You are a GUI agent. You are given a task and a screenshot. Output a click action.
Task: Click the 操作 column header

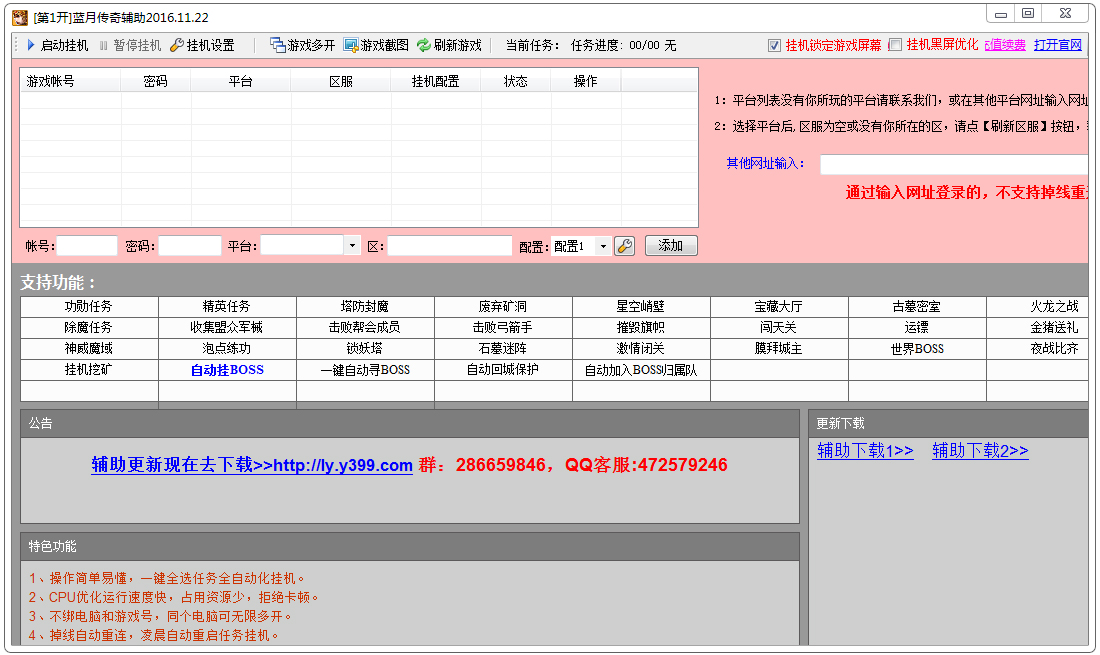pos(586,81)
